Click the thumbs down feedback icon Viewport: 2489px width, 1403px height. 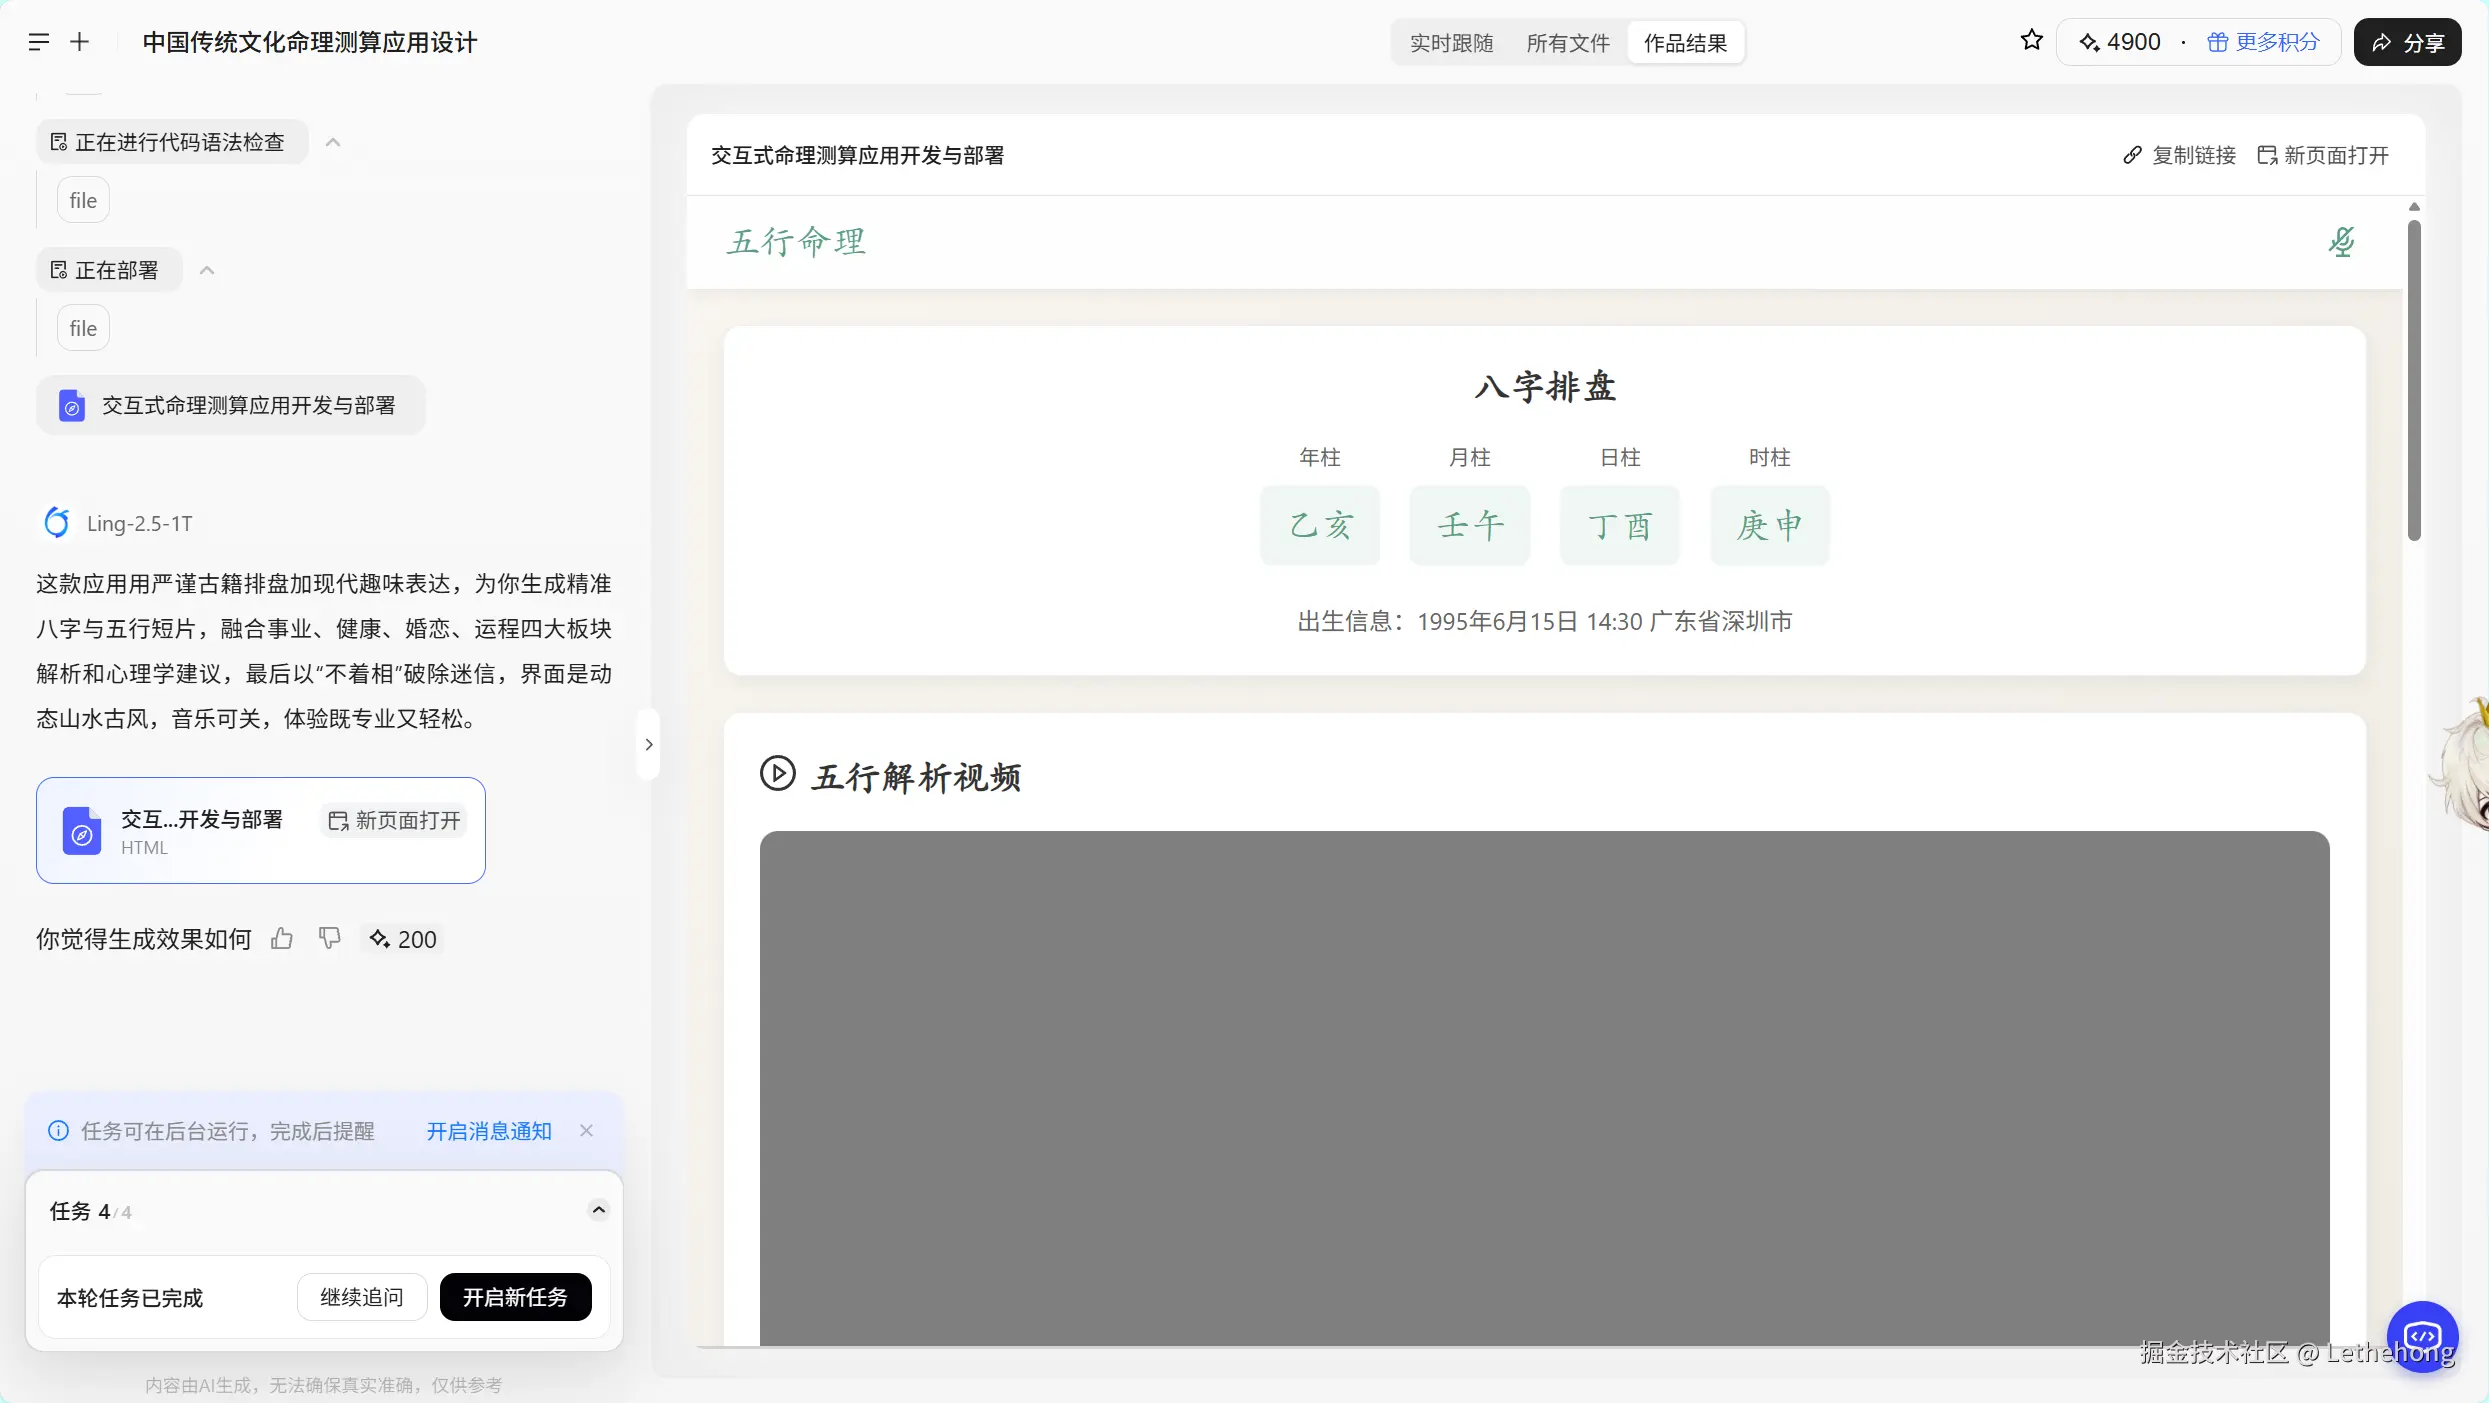pos(329,939)
